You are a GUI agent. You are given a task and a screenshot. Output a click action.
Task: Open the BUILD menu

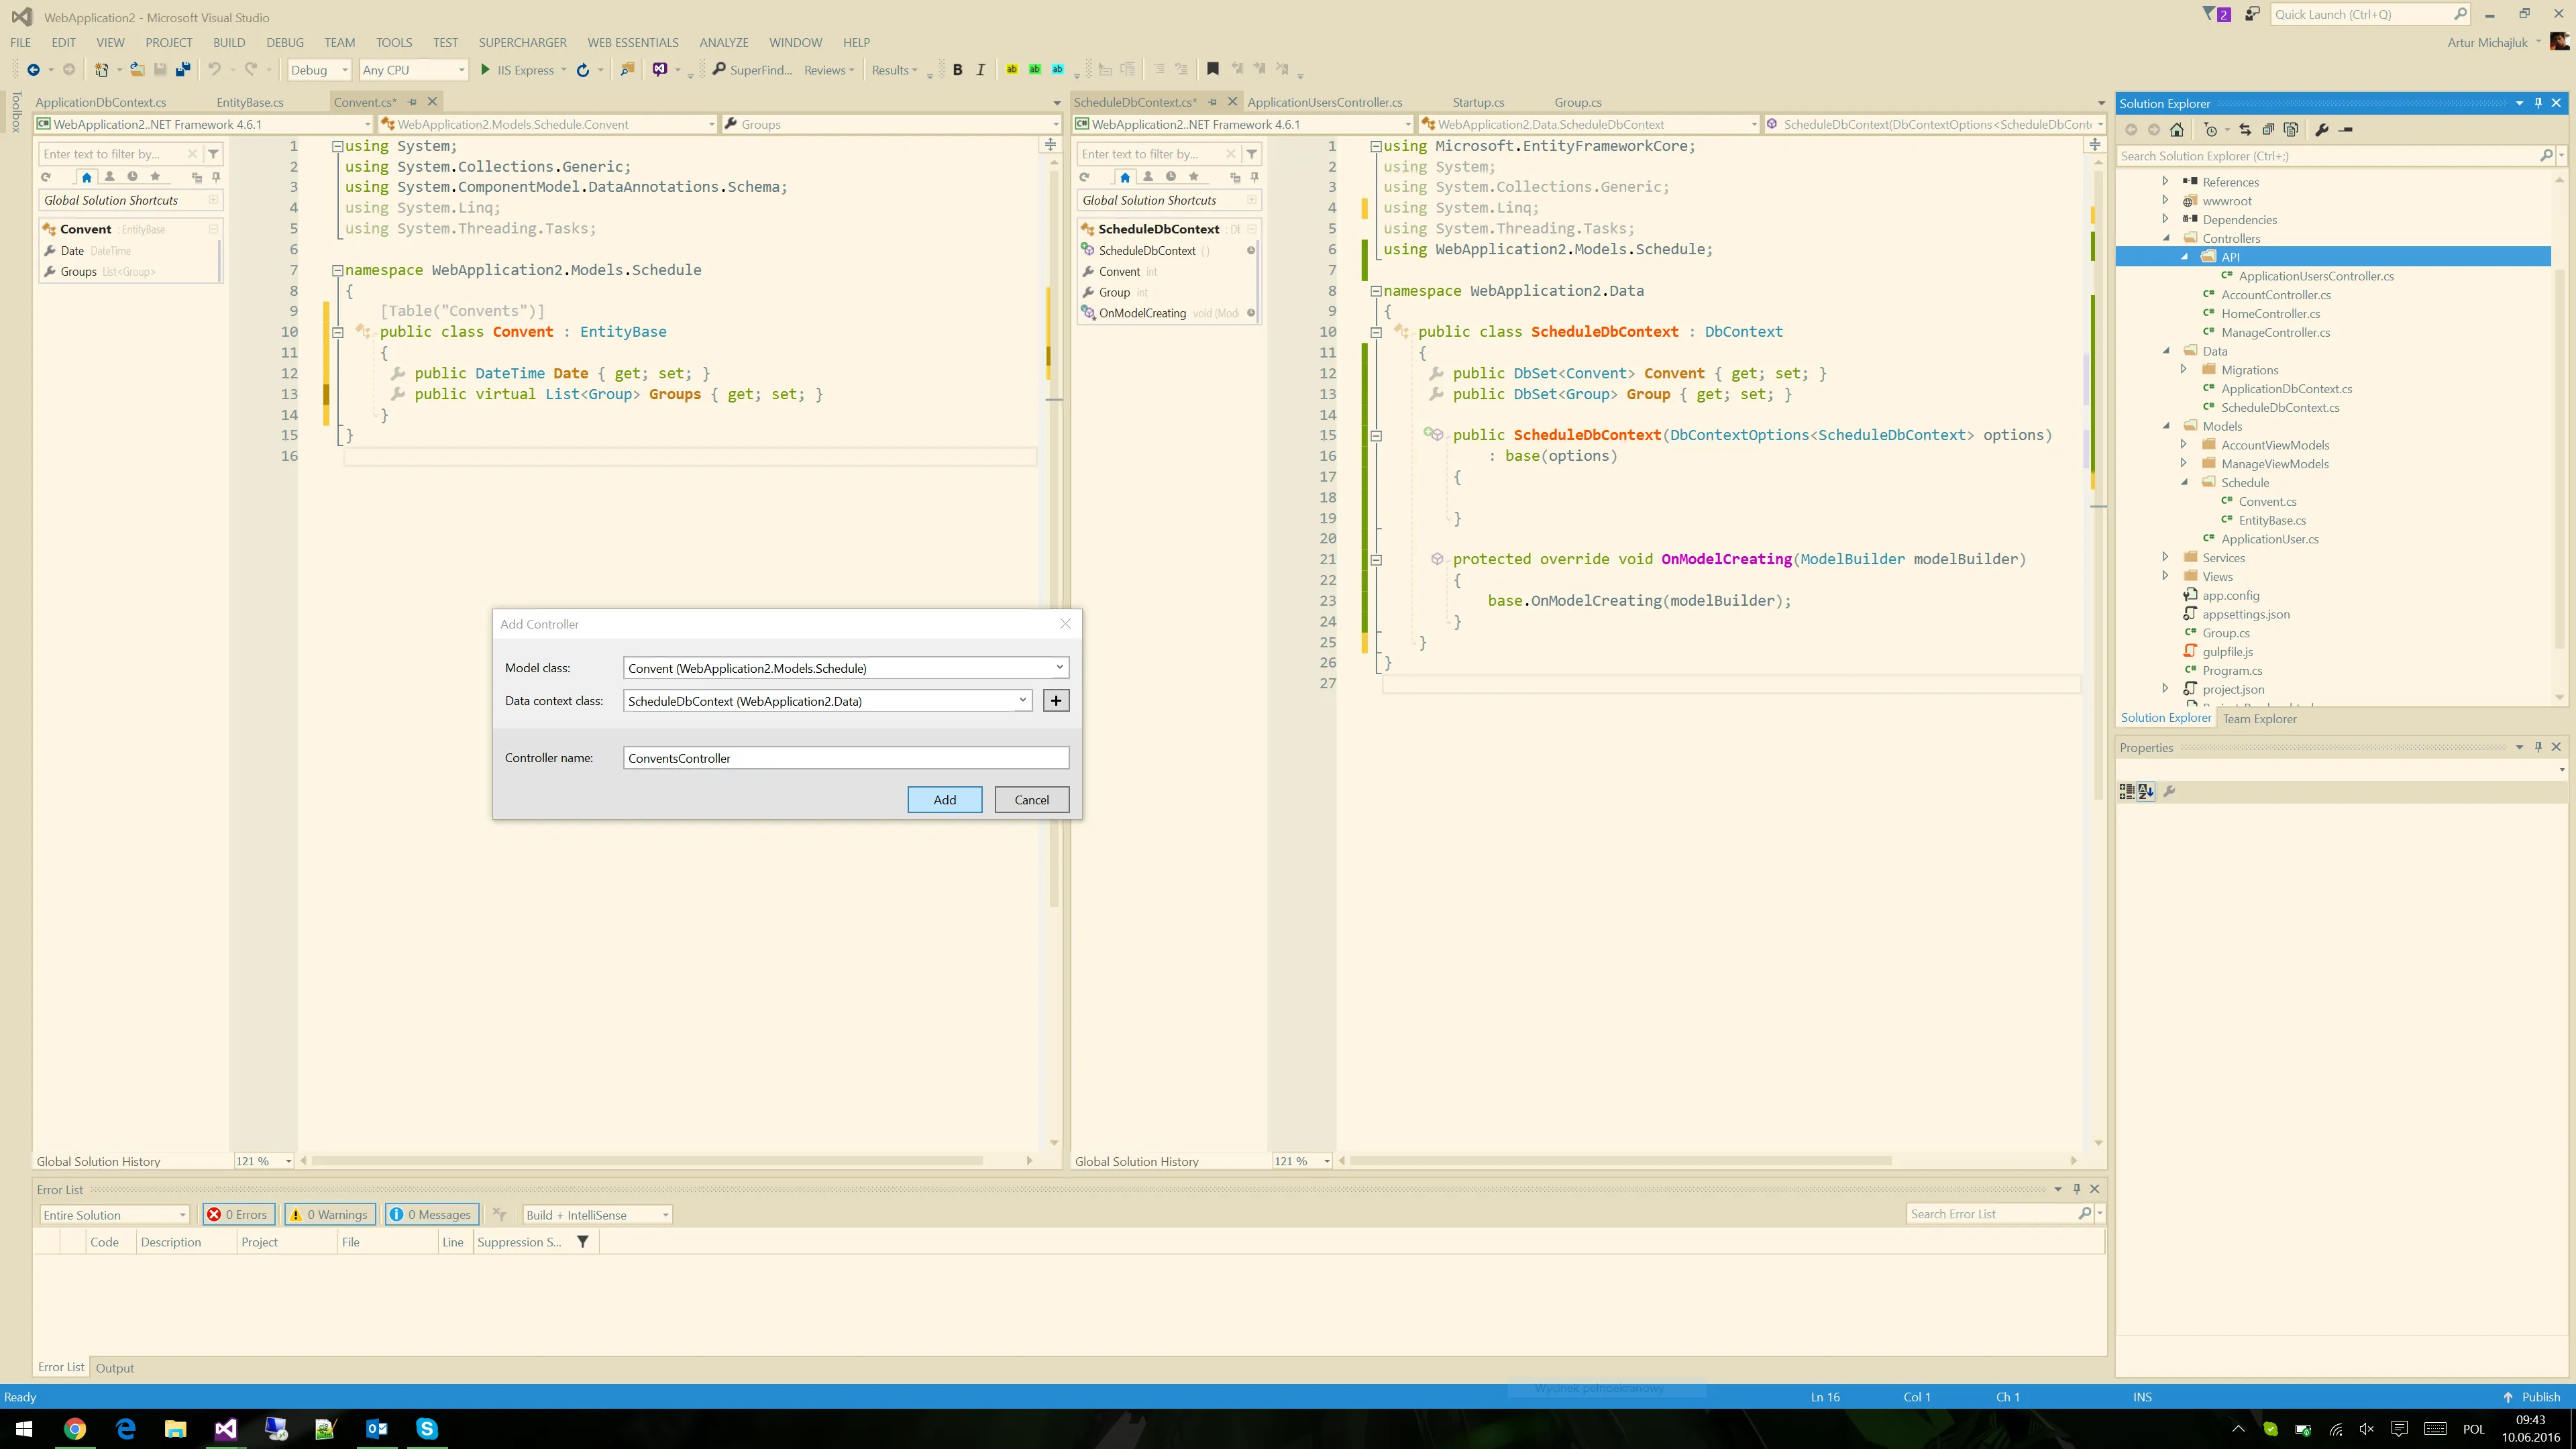click(x=228, y=42)
